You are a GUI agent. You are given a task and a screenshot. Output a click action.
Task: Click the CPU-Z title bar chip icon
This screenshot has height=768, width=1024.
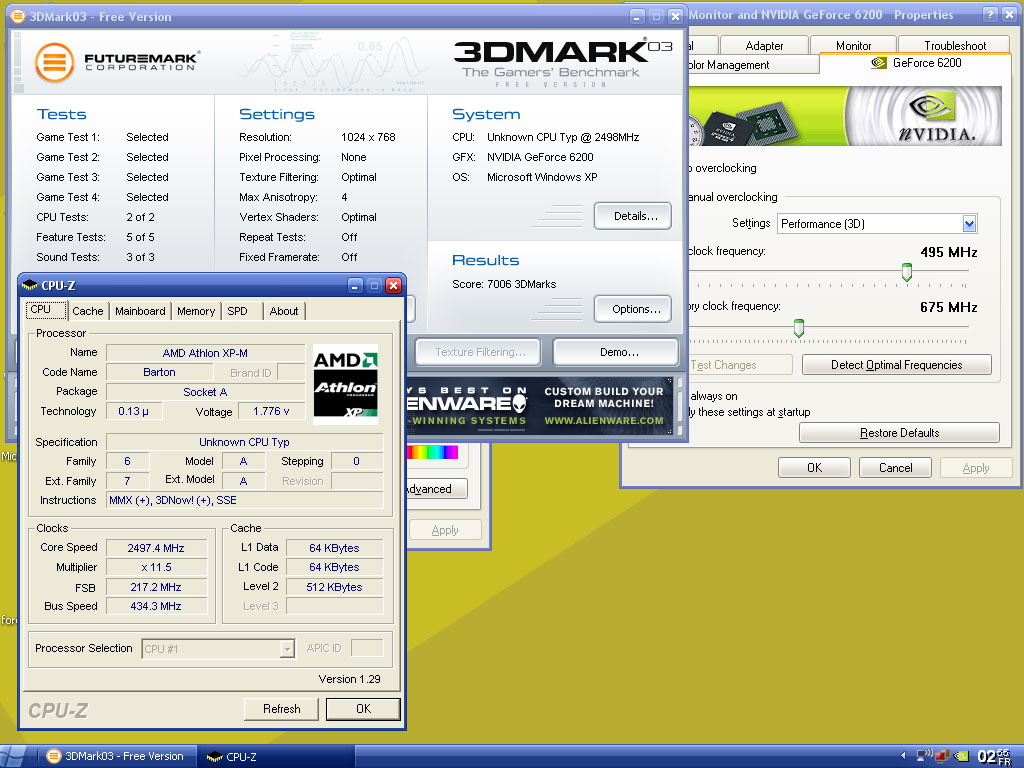pos(29,285)
